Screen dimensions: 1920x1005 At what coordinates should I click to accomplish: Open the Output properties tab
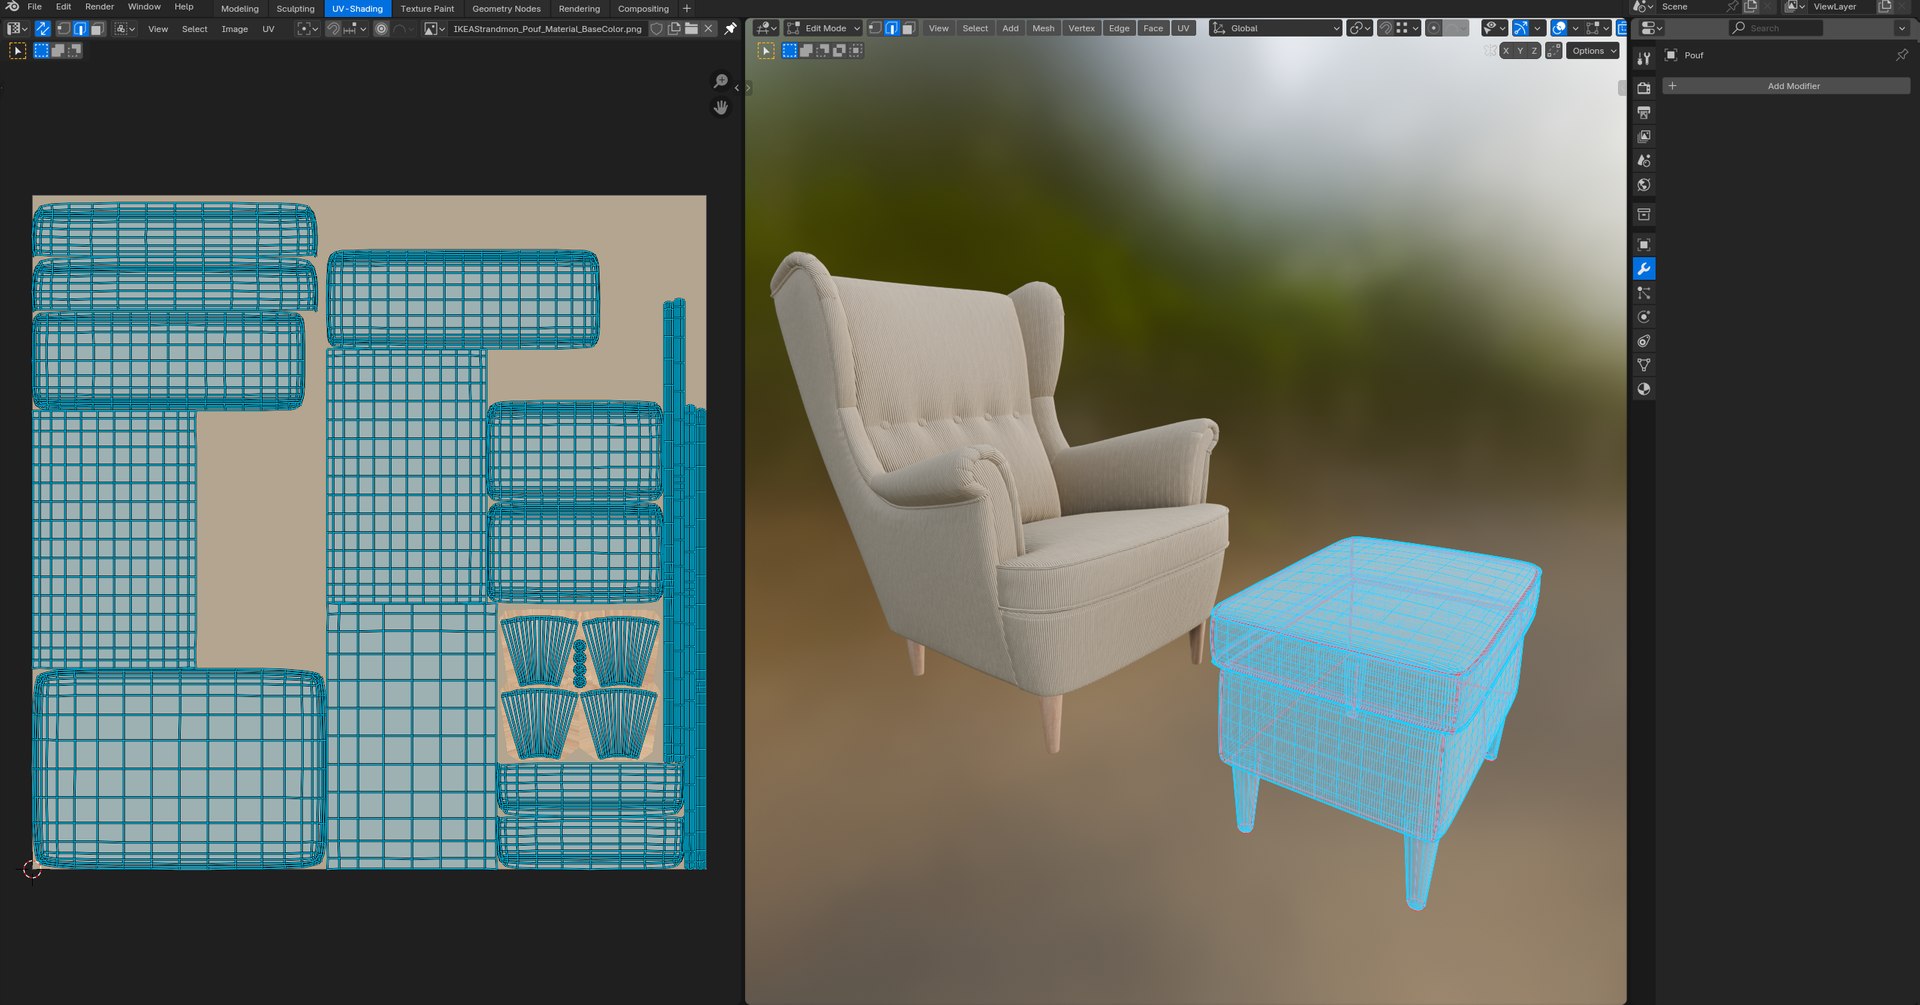[x=1644, y=112]
